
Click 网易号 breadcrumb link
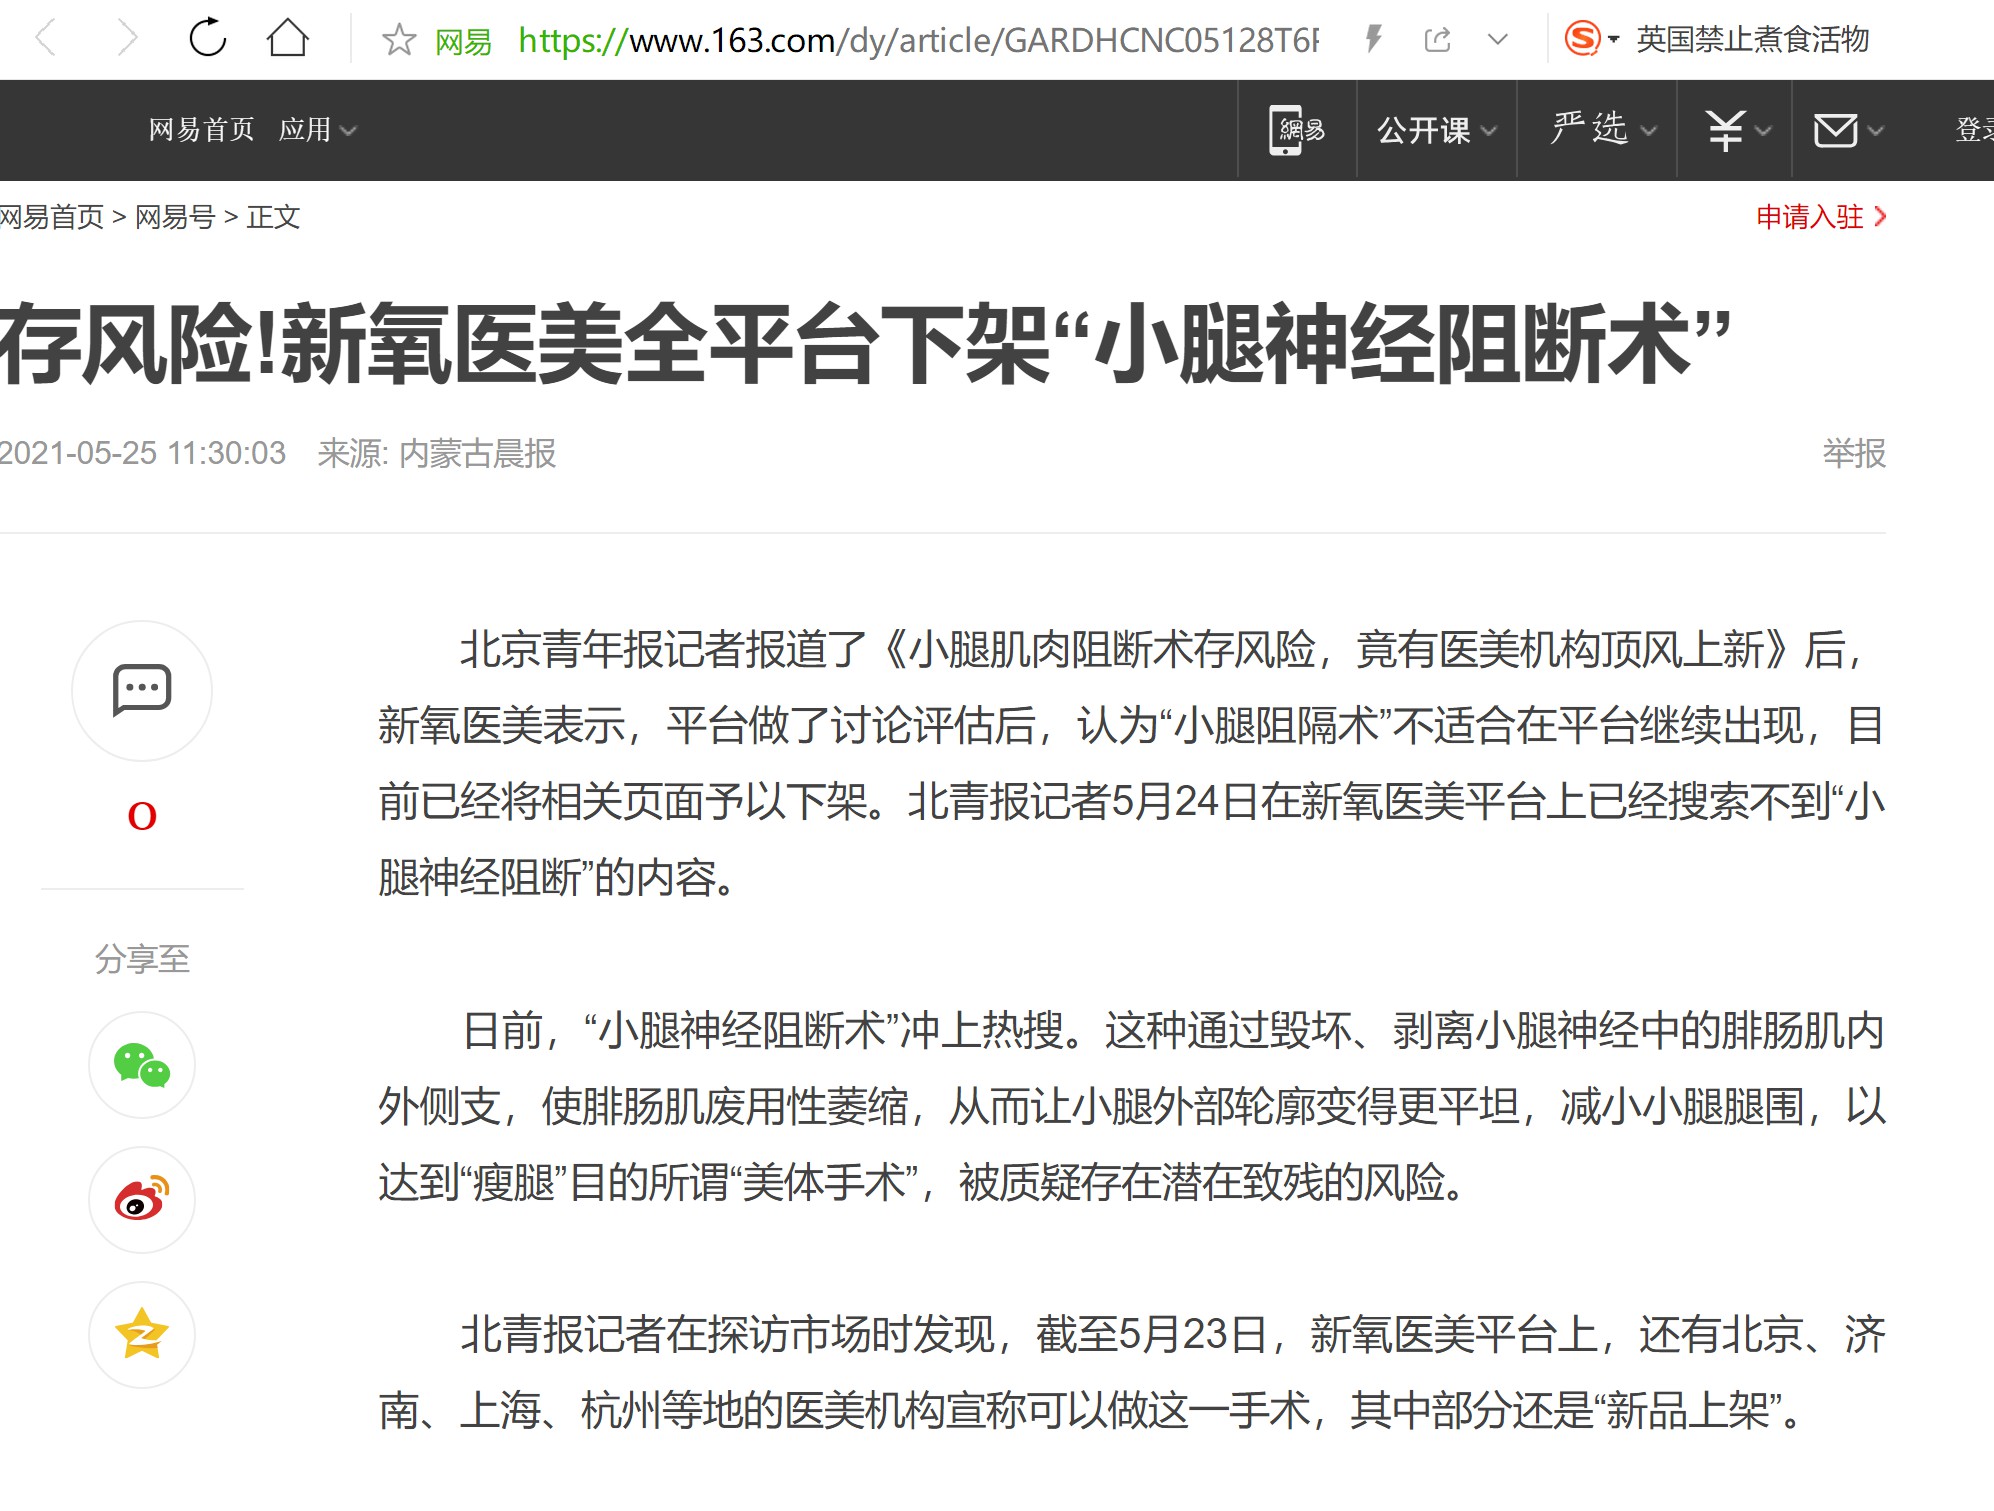pyautogui.click(x=175, y=217)
